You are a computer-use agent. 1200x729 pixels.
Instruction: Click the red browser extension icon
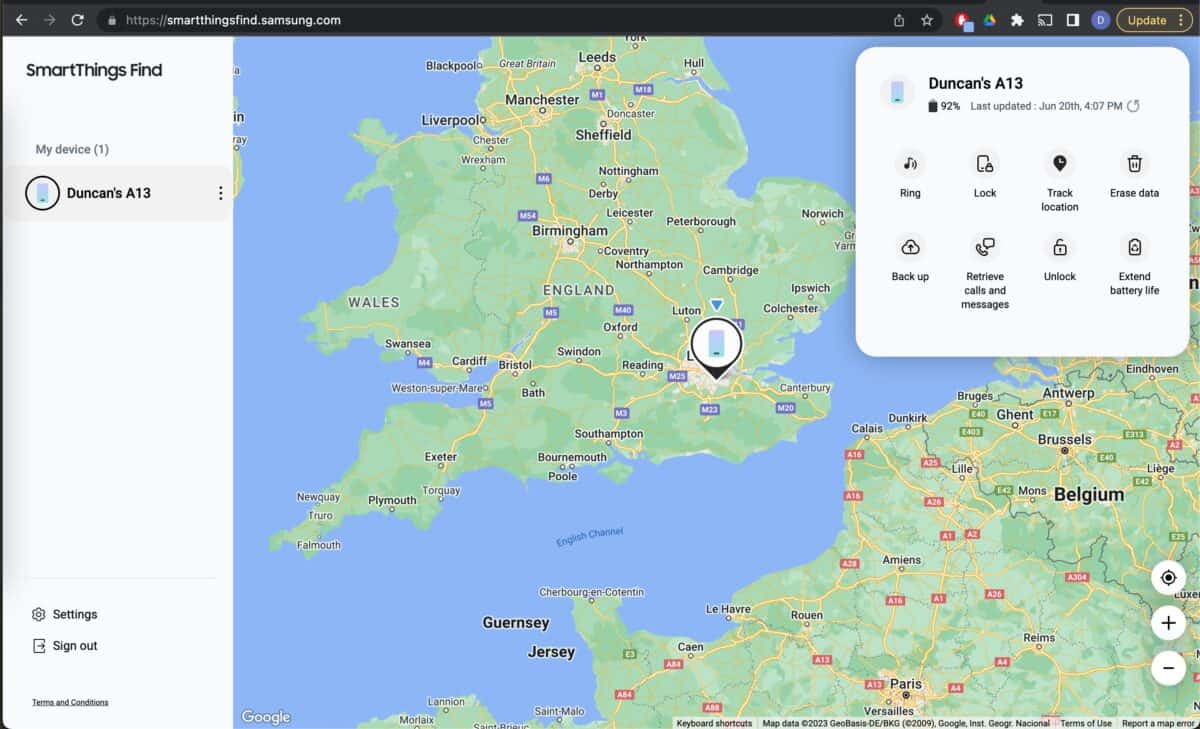962,20
